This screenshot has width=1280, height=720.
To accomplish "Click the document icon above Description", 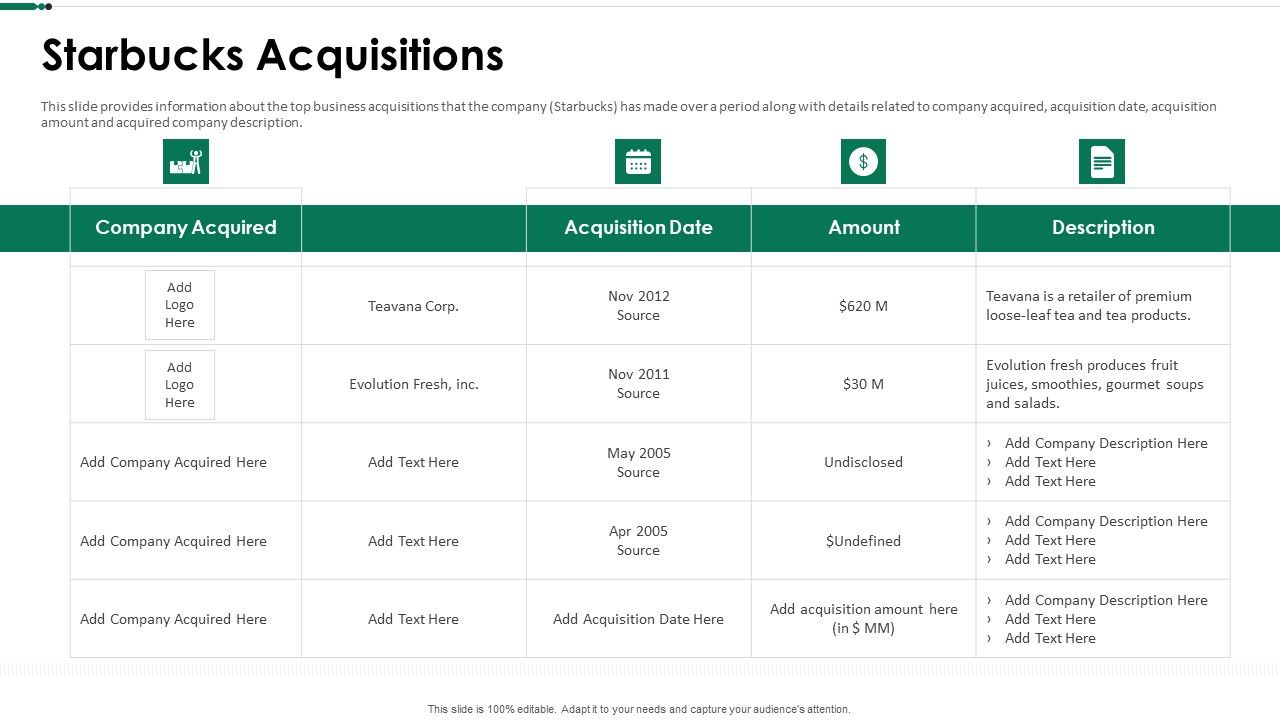I will (x=1102, y=161).
